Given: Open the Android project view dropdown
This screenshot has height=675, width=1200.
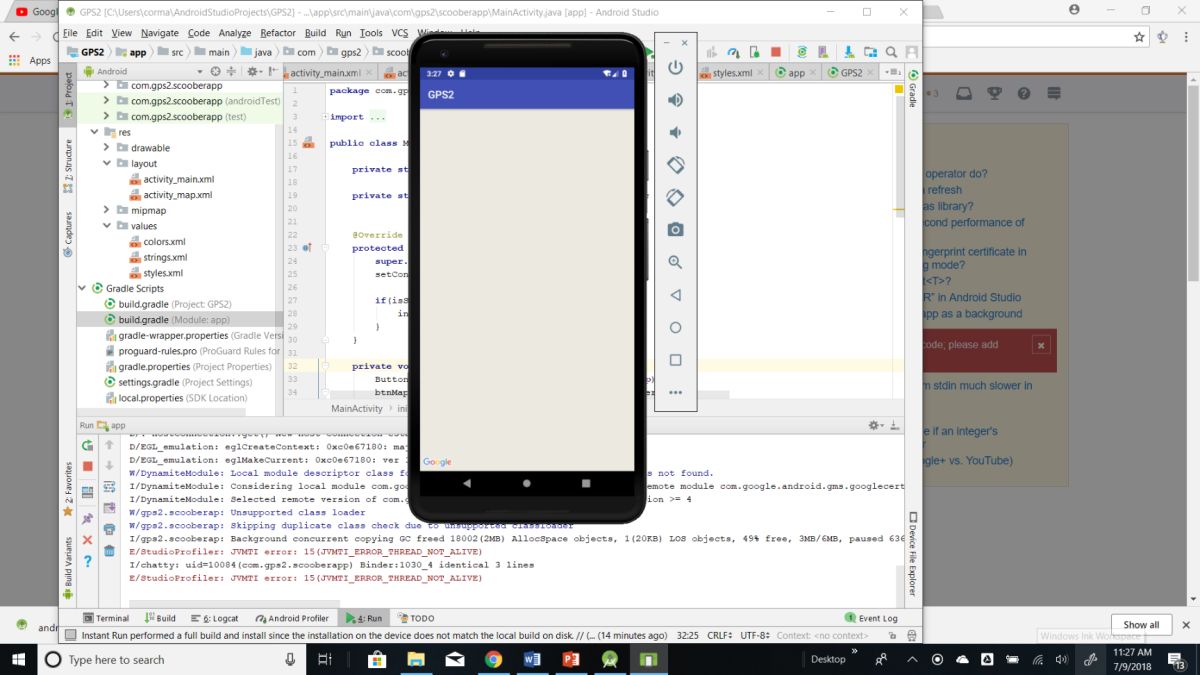Looking at the screenshot, I should tap(113, 72).
